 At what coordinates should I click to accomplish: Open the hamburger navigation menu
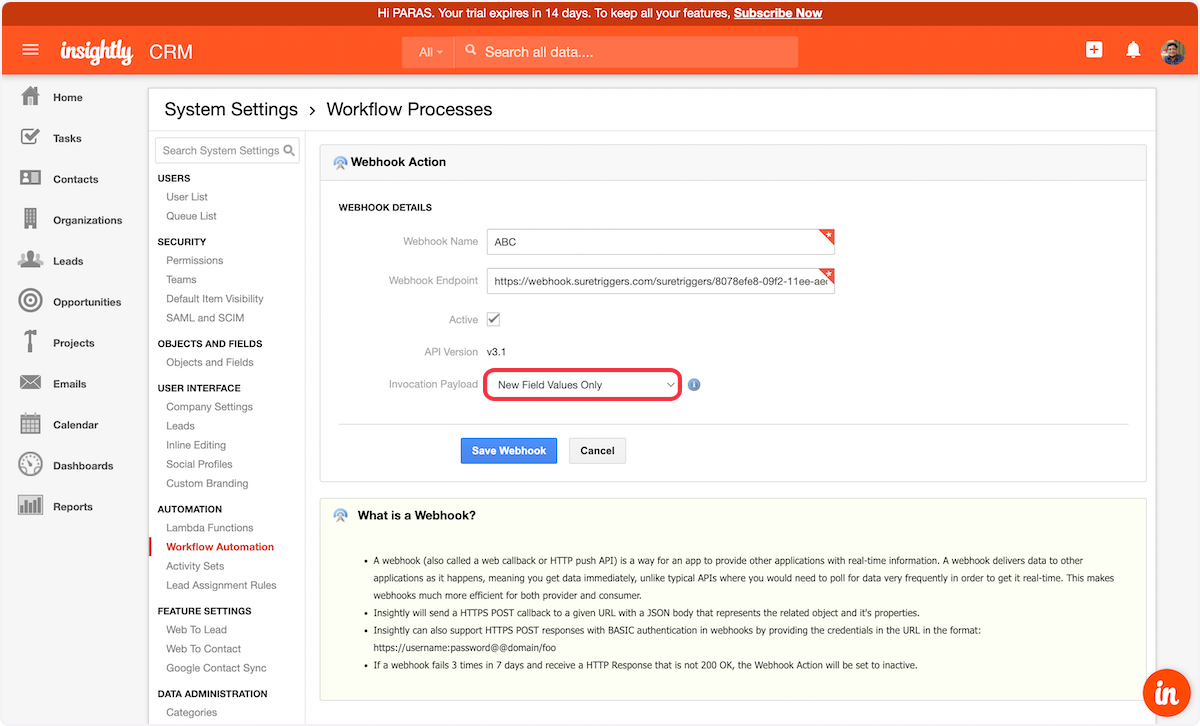30,50
